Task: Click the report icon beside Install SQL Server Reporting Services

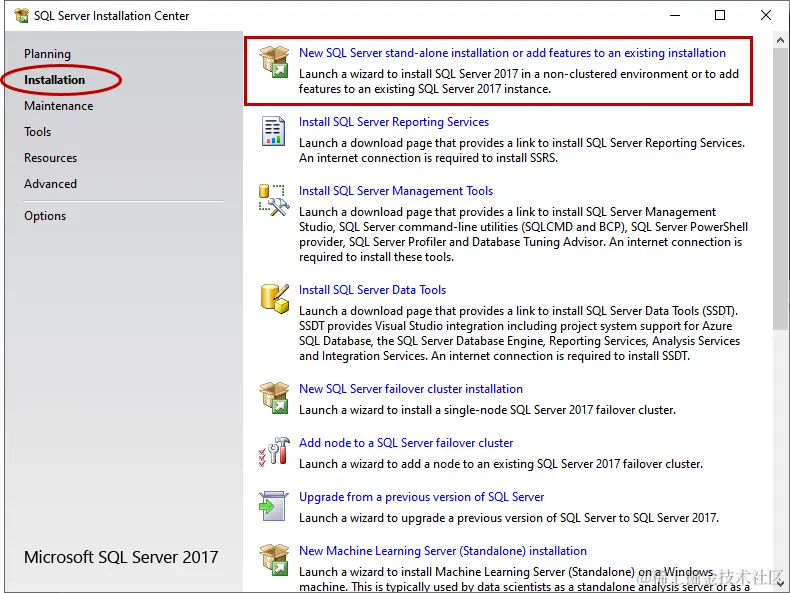Action: 274,131
